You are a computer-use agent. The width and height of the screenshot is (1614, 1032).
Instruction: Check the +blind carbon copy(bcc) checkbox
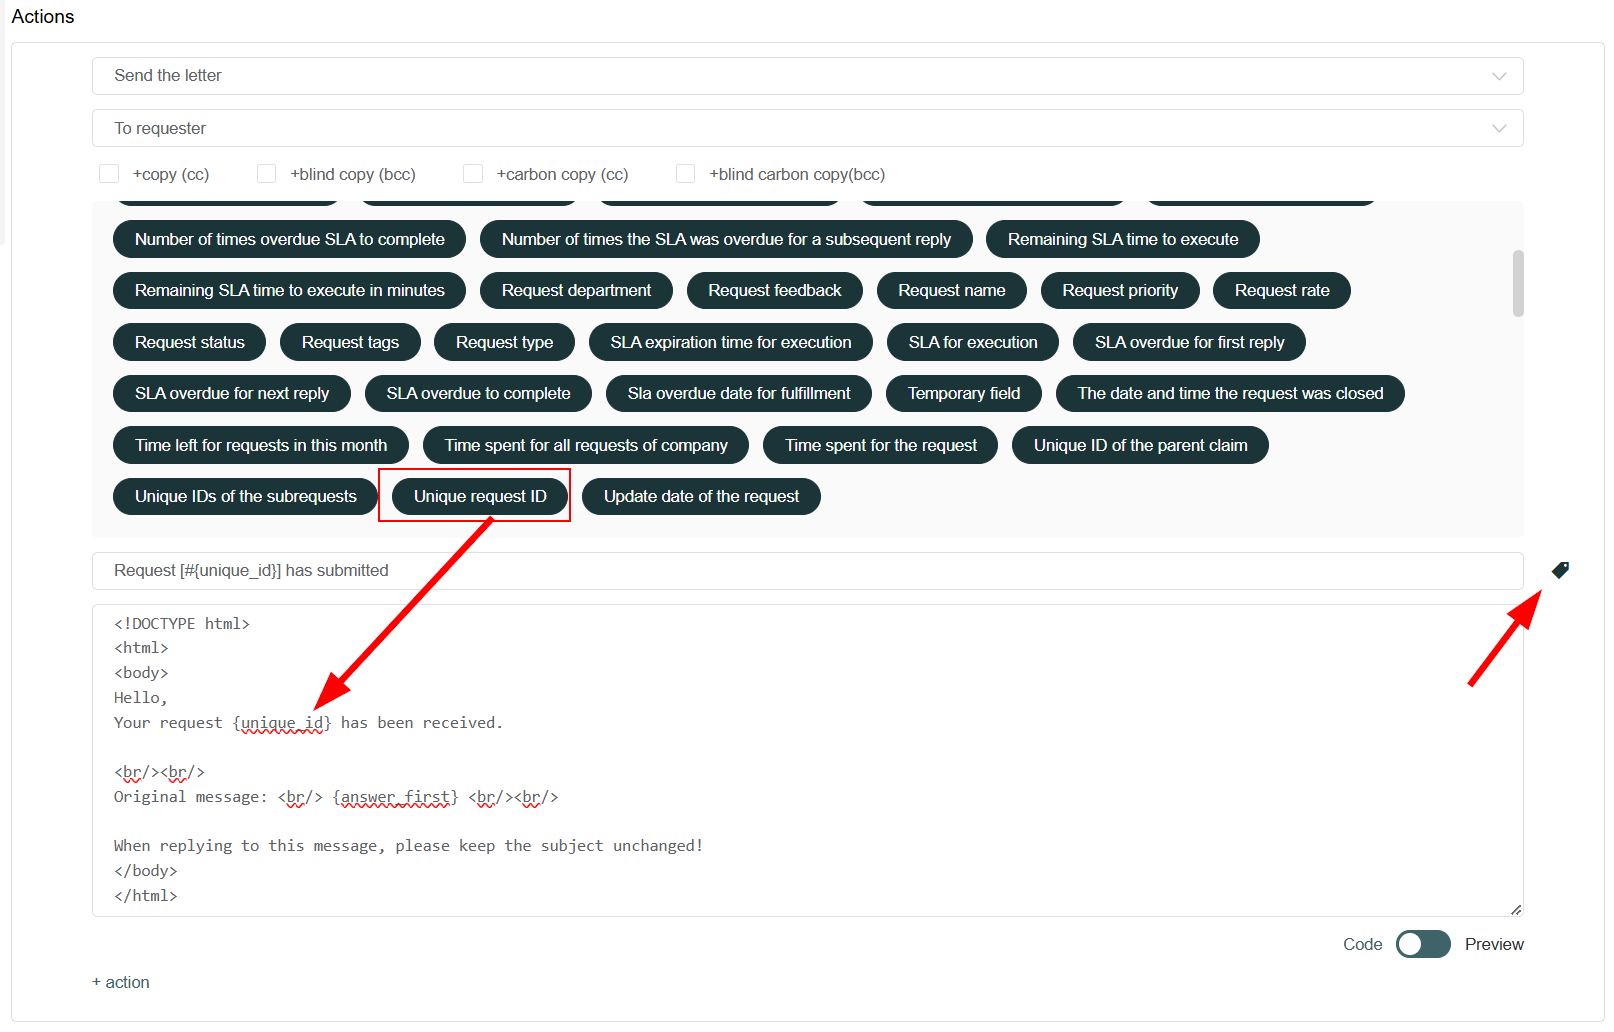click(x=686, y=174)
